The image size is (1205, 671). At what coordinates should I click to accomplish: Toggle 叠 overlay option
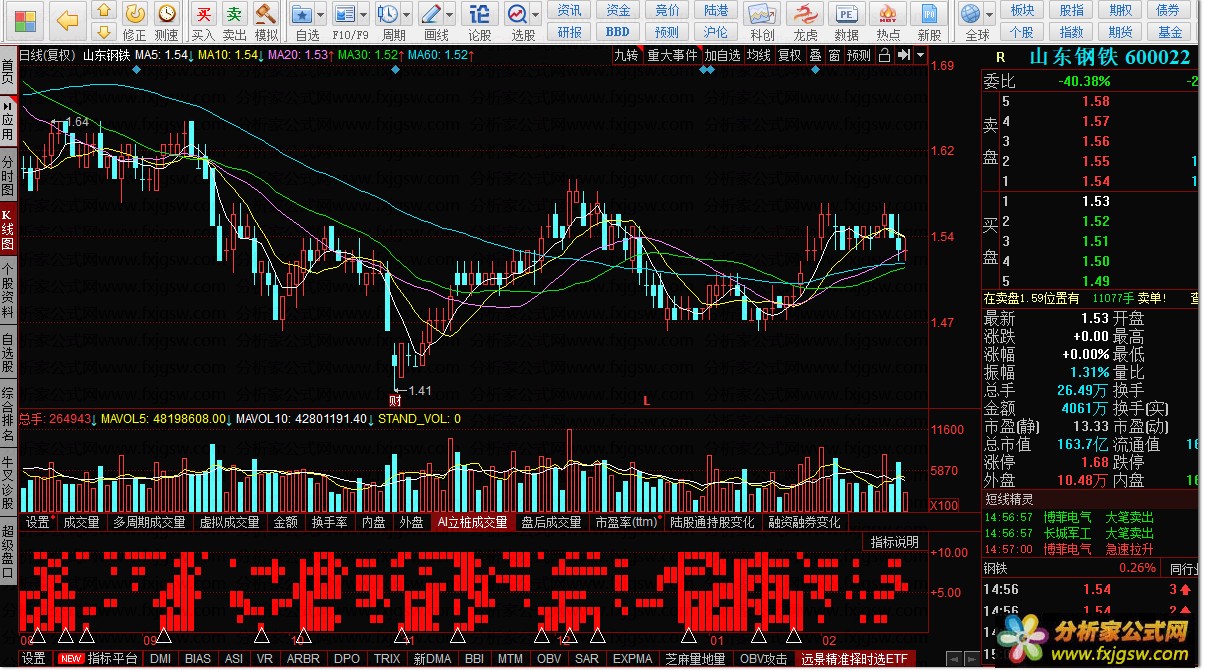click(815, 55)
